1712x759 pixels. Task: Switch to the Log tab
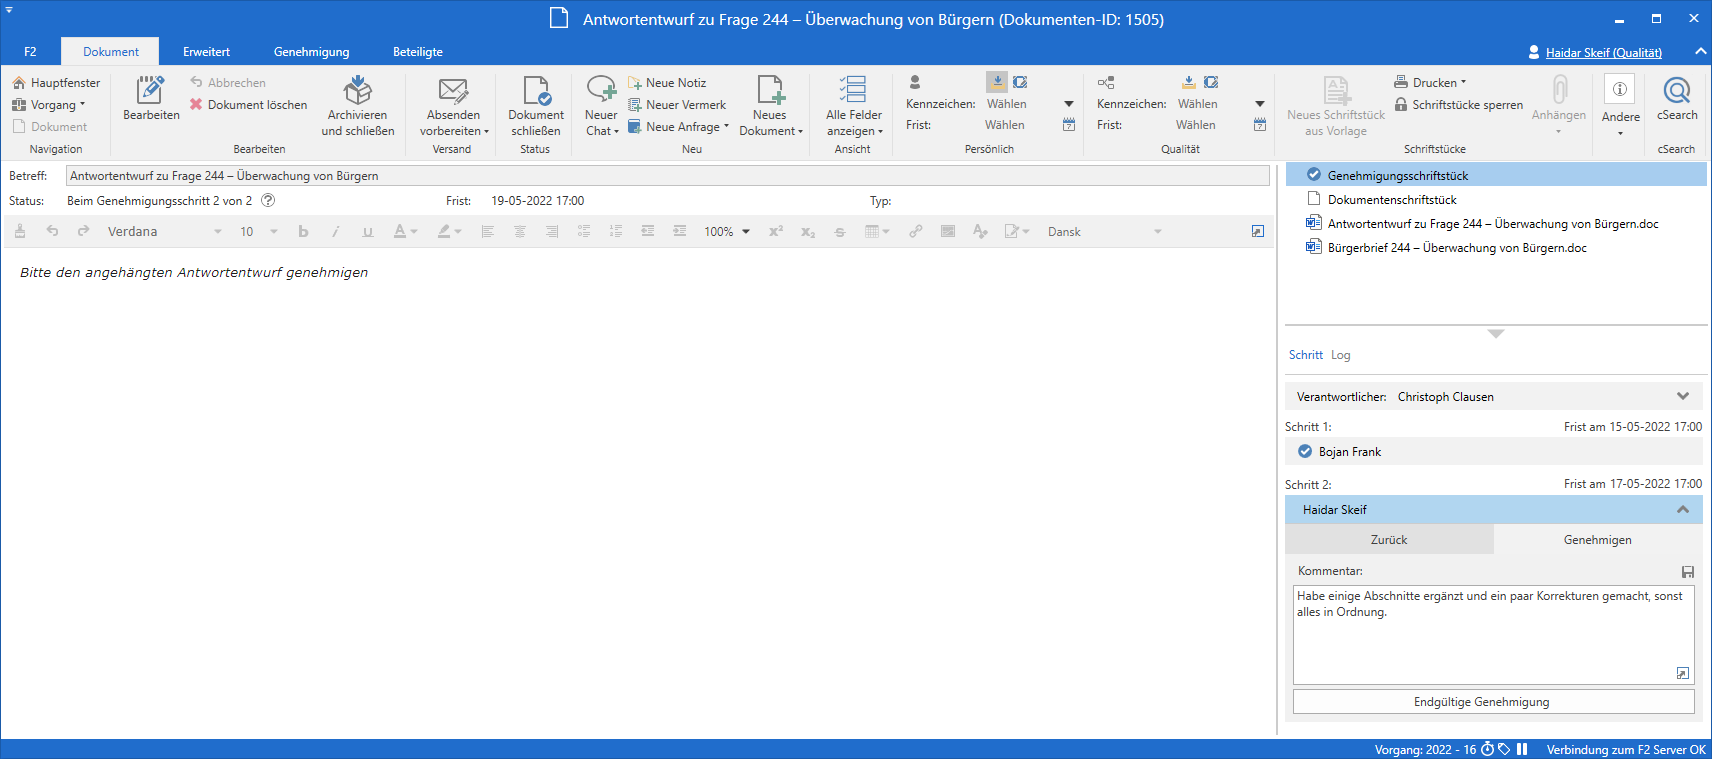[1340, 355]
